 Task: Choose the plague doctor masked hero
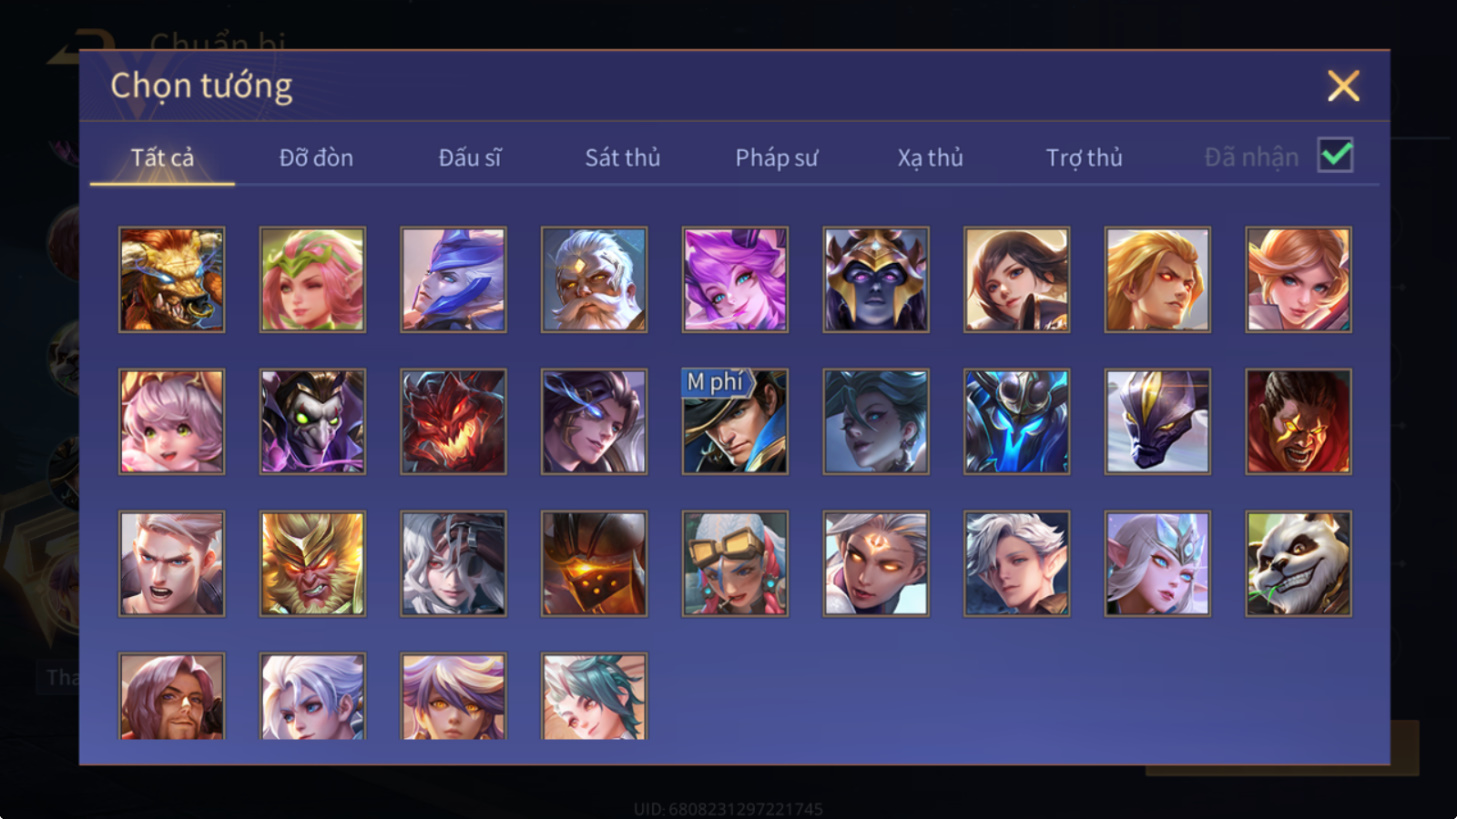(313, 422)
